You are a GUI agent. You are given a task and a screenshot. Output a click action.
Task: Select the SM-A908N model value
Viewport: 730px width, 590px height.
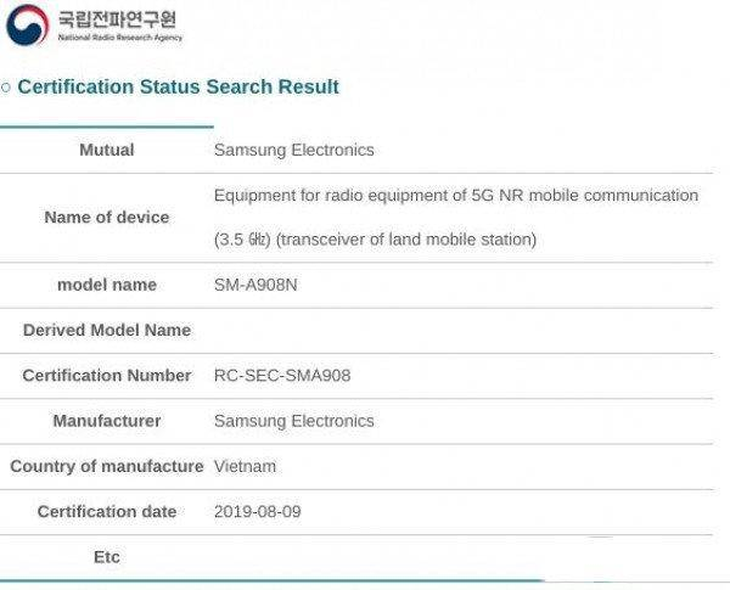pyautogui.click(x=255, y=285)
